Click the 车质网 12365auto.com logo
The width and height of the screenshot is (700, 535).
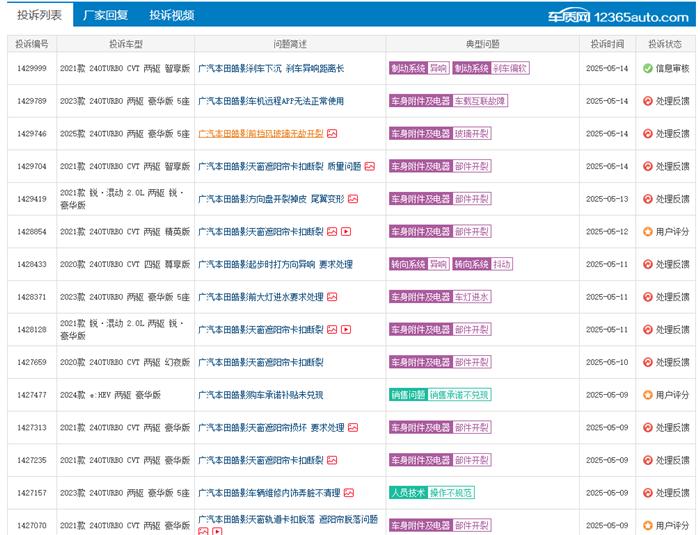pyautogui.click(x=618, y=17)
